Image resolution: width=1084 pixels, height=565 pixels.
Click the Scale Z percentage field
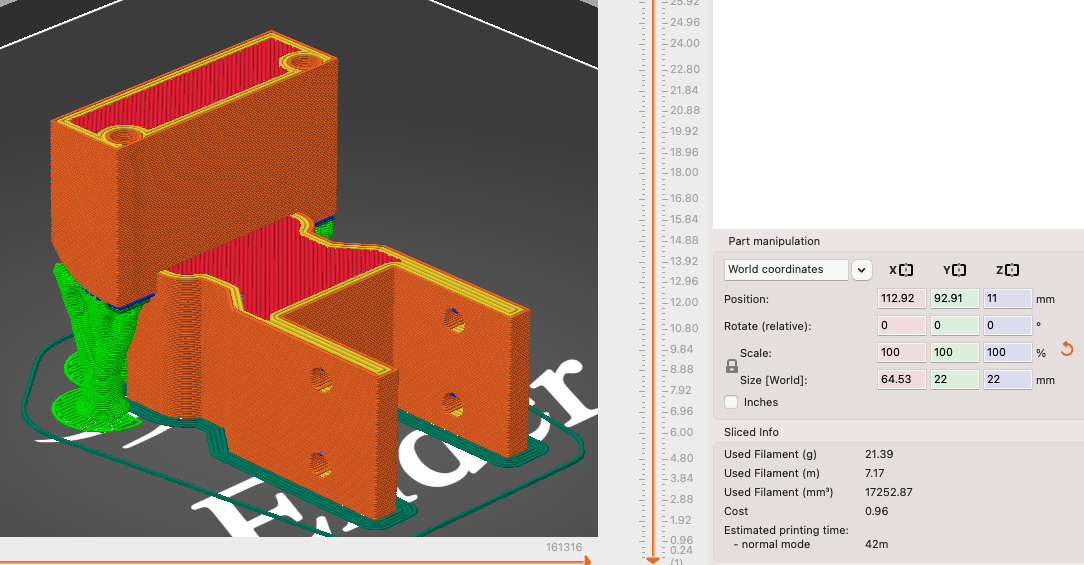coord(1007,352)
